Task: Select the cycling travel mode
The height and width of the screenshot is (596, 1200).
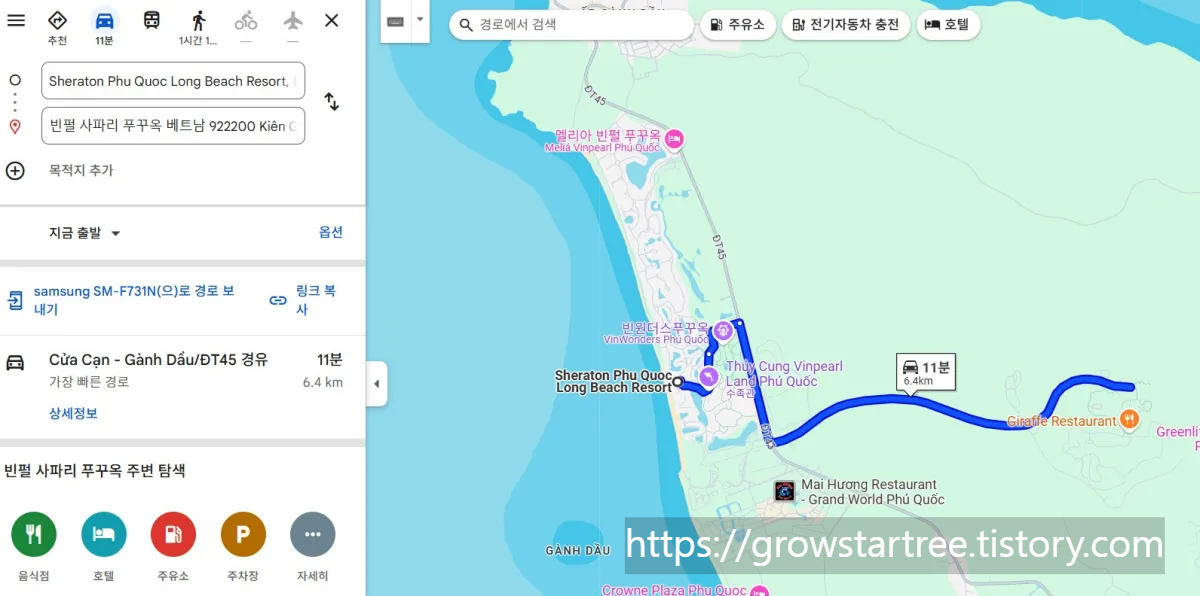Action: [245, 27]
